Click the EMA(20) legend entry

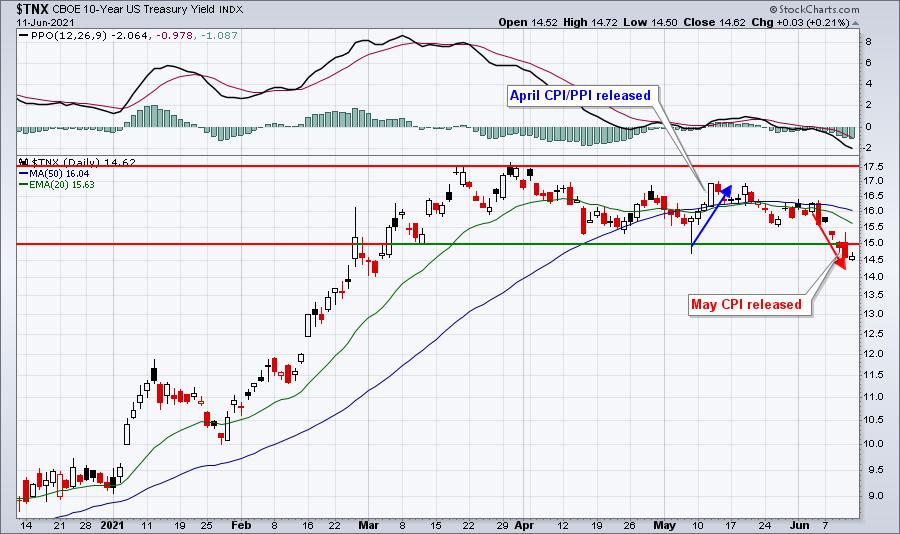(x=56, y=184)
